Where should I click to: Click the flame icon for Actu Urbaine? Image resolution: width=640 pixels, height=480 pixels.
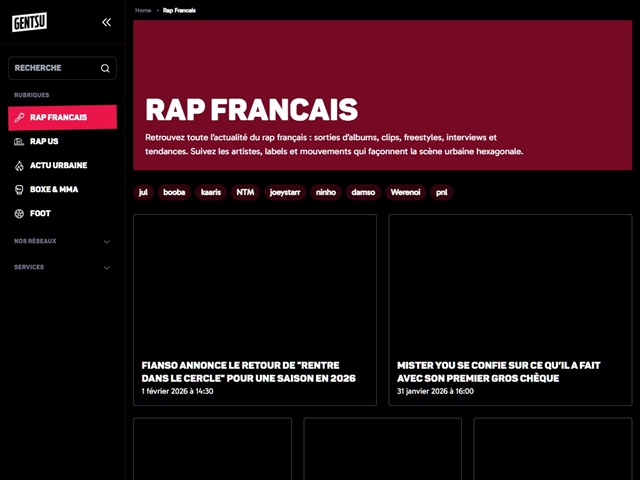pos(19,166)
